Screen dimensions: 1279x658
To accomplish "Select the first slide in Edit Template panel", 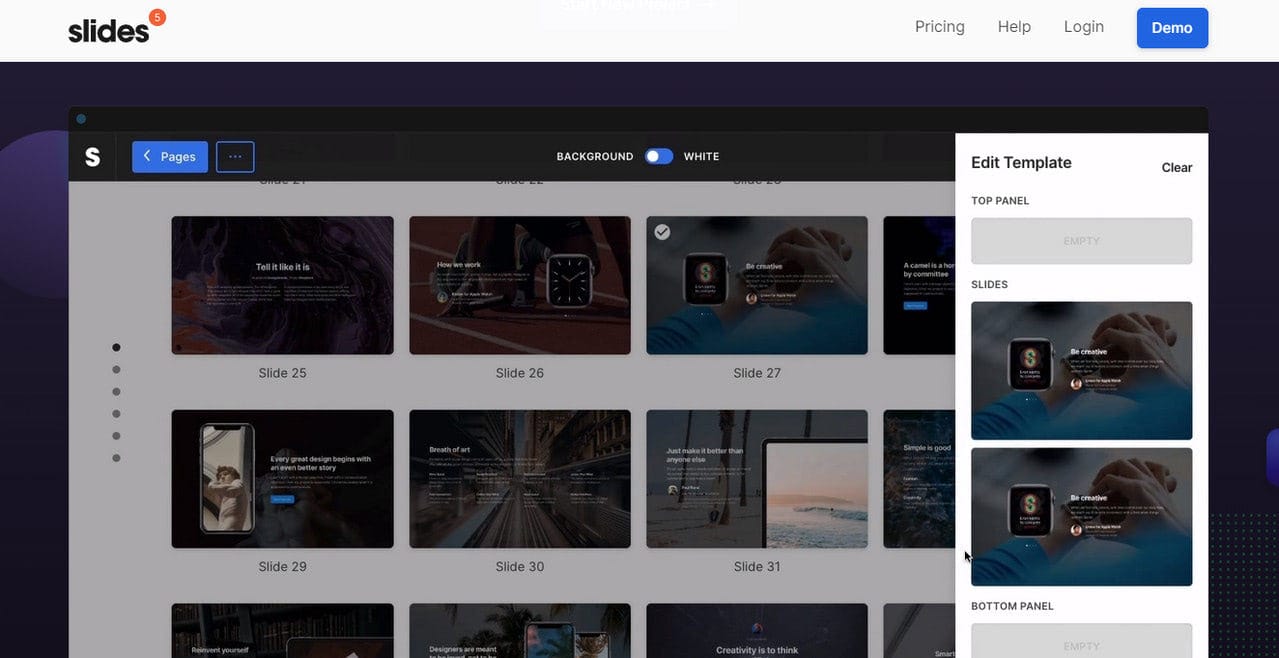I will [x=1081, y=371].
